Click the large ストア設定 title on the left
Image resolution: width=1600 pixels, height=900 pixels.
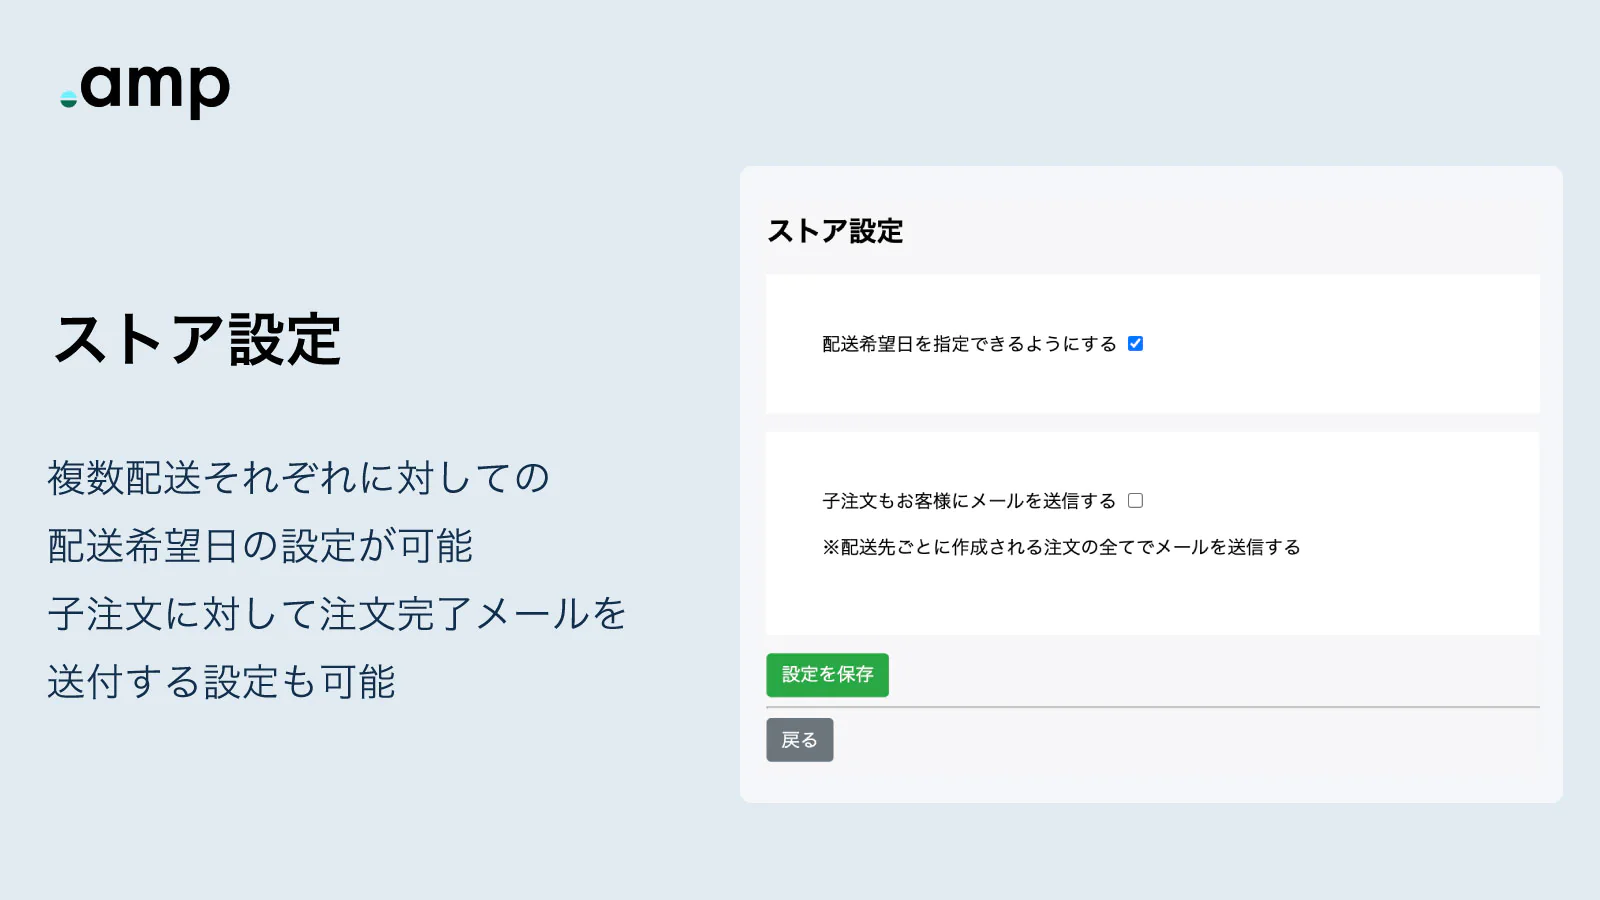(x=197, y=340)
